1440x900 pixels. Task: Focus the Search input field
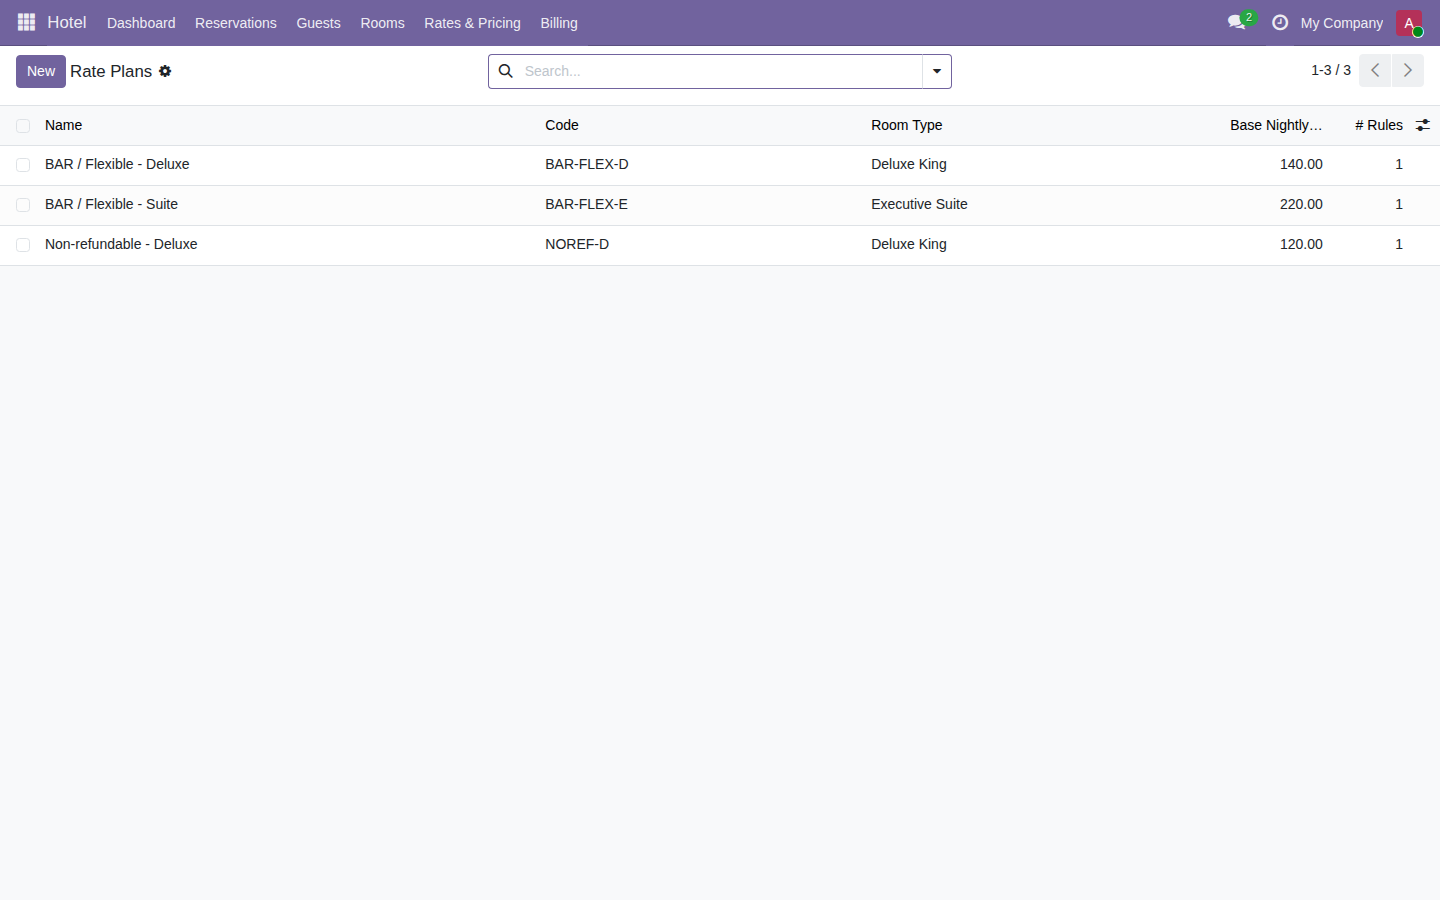click(720, 71)
